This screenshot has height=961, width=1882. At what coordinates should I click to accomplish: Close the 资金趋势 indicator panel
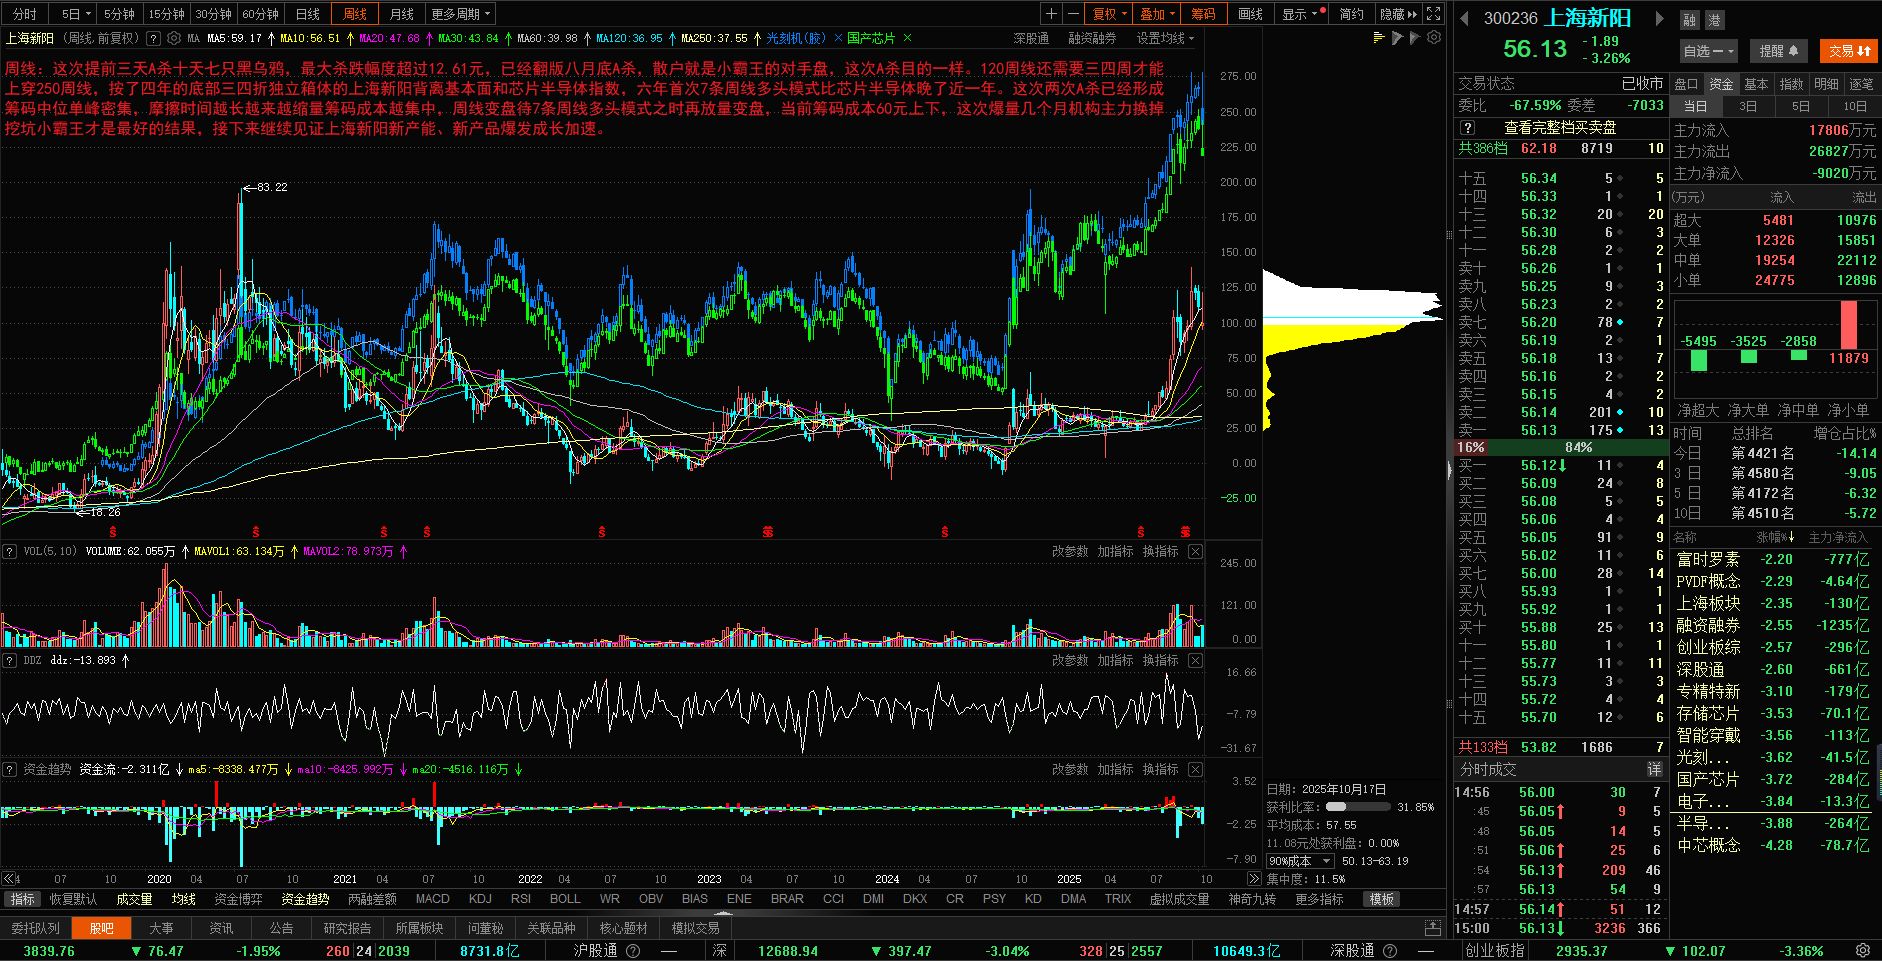(1195, 769)
